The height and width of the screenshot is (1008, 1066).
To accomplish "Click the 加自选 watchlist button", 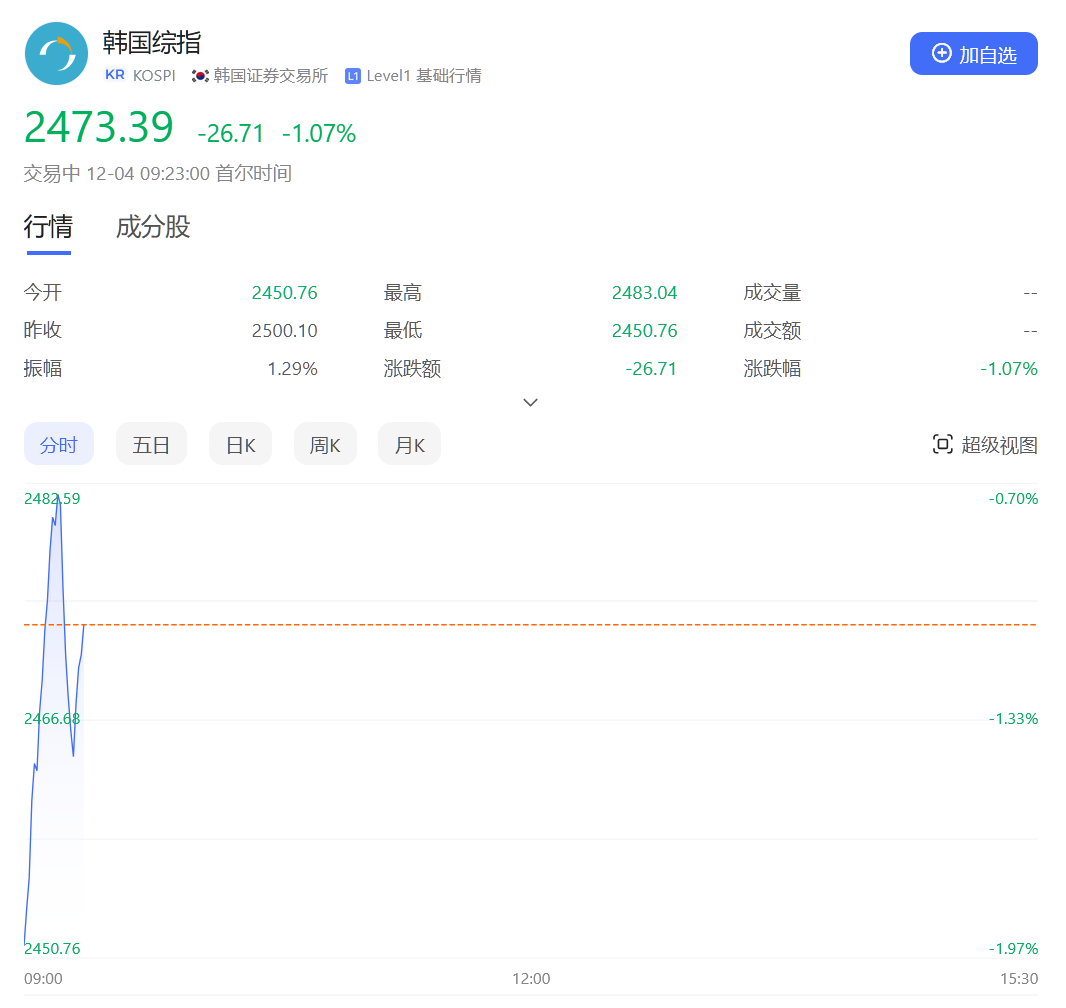I will coord(973,54).
